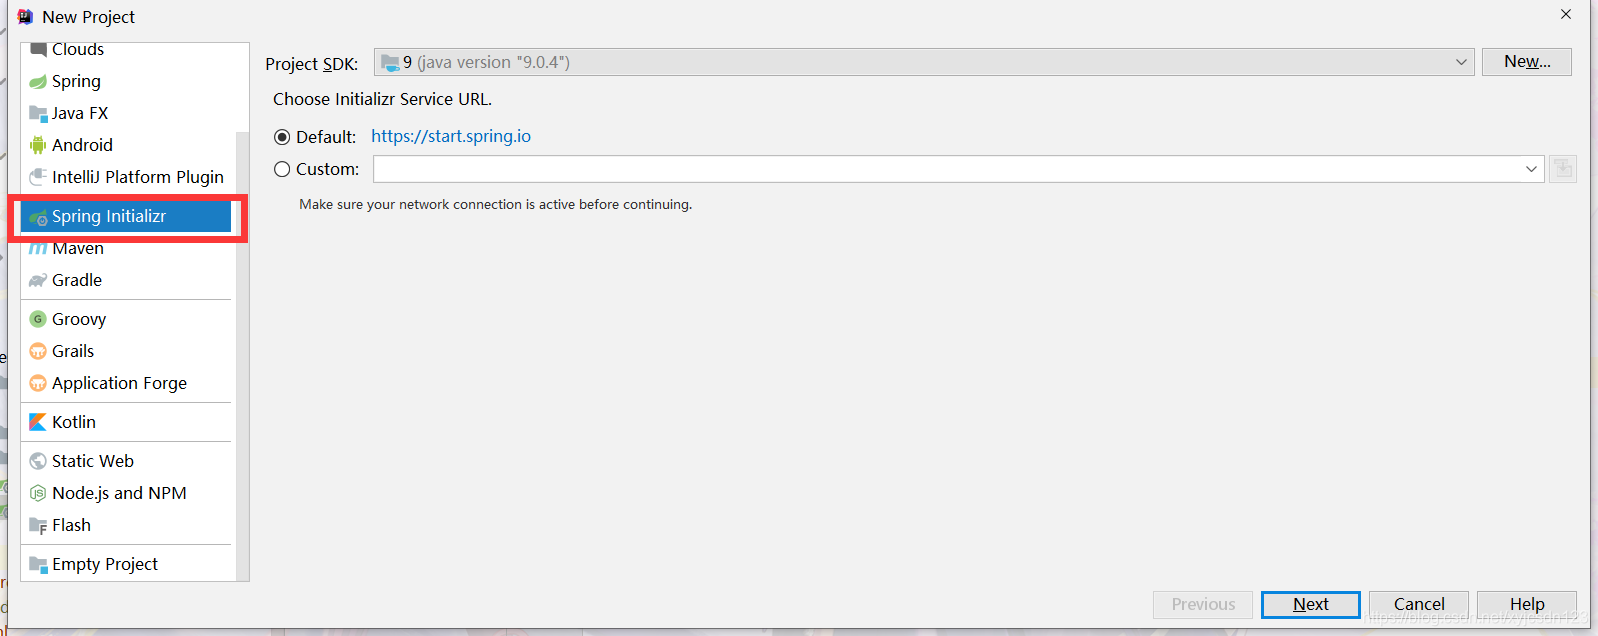Viewport: 1598px width, 636px height.
Task: Close the New Project dialog
Action: pos(1566,14)
